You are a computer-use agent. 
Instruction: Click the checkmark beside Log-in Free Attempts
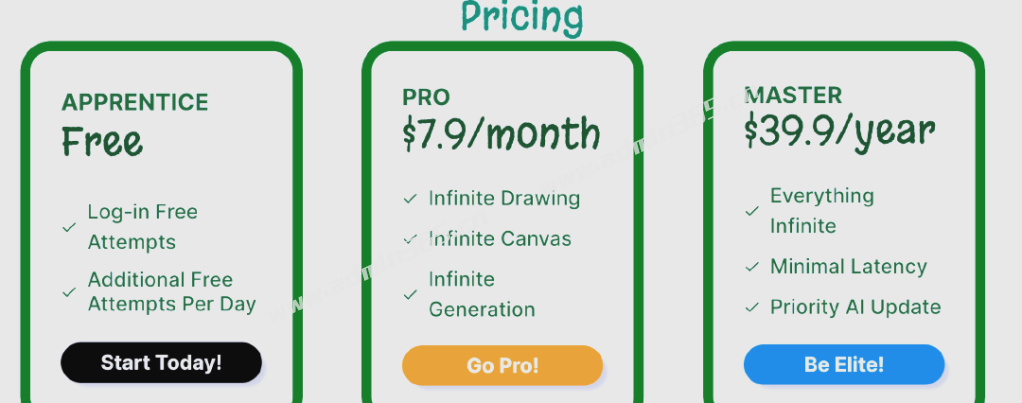click(69, 228)
